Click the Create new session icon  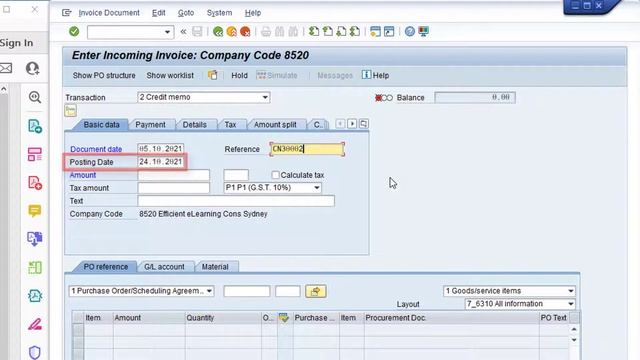[375, 31]
